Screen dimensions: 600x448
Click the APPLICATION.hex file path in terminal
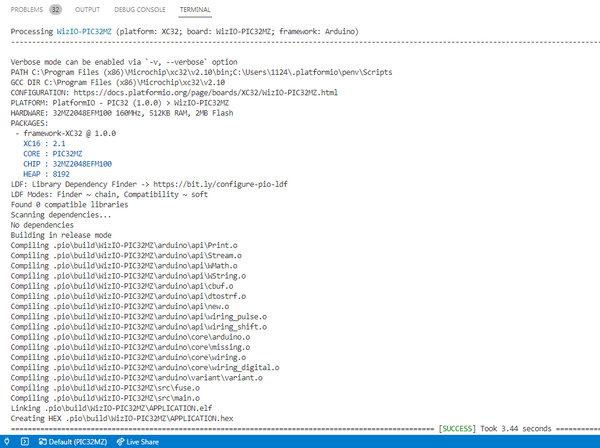pyautogui.click(x=150, y=418)
